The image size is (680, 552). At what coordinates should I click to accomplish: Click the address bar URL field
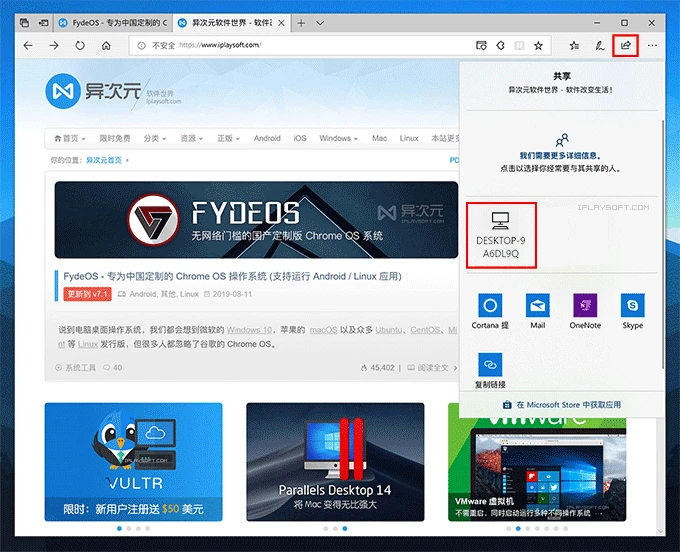tap(300, 45)
